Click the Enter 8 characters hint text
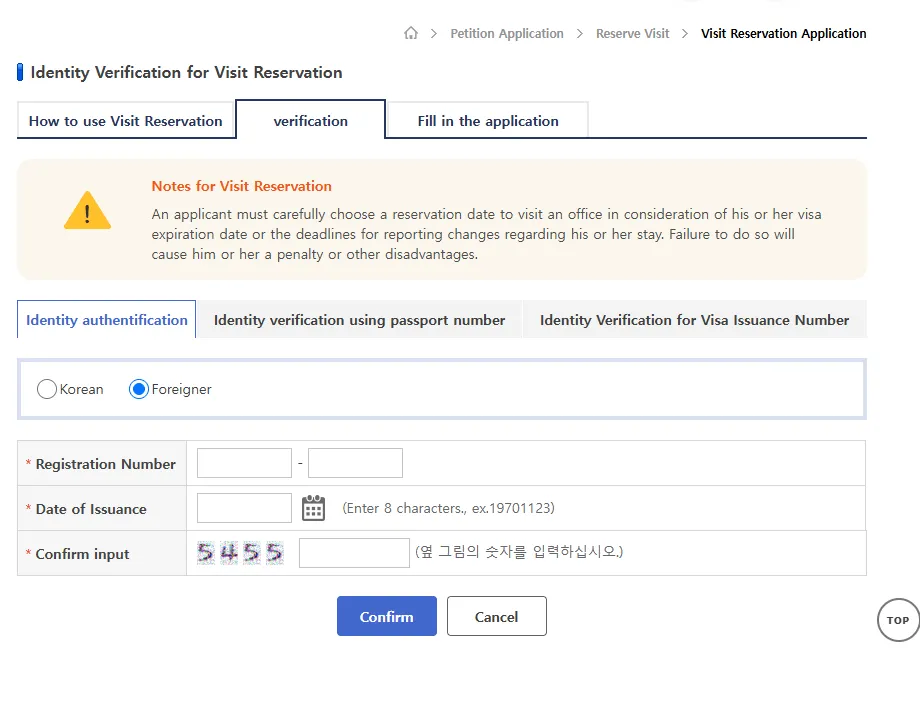The width and height of the screenshot is (920, 722). click(x=448, y=508)
